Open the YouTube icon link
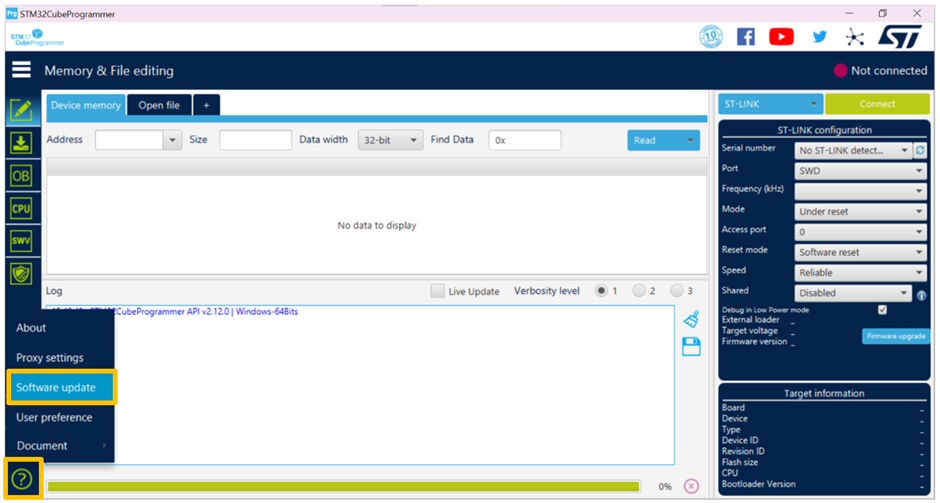 click(x=781, y=37)
